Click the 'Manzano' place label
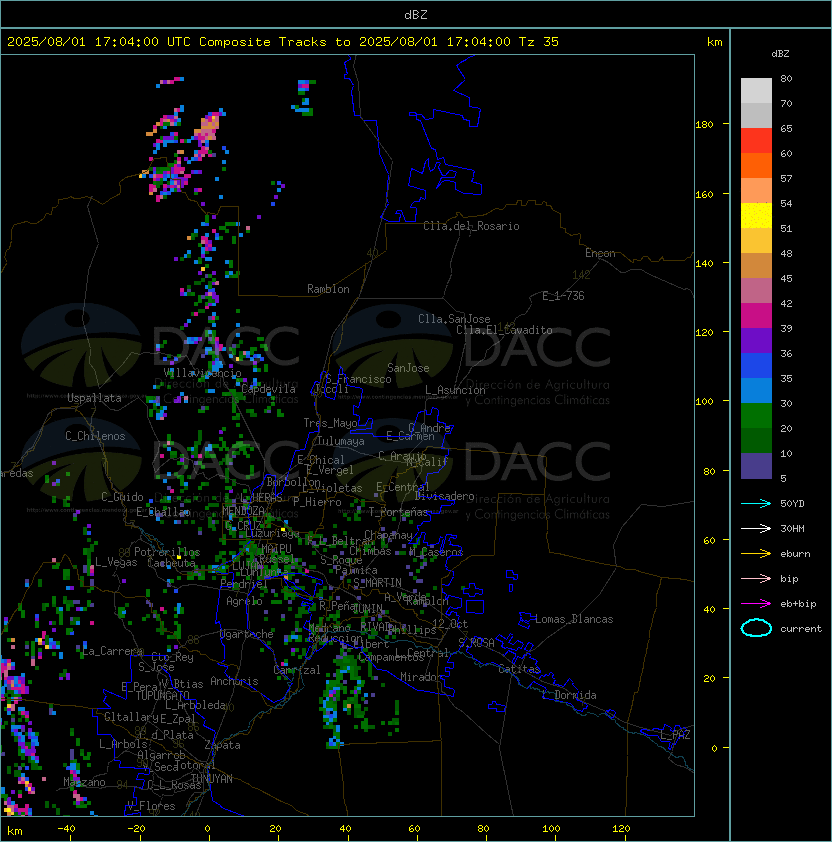 pyautogui.click(x=84, y=782)
